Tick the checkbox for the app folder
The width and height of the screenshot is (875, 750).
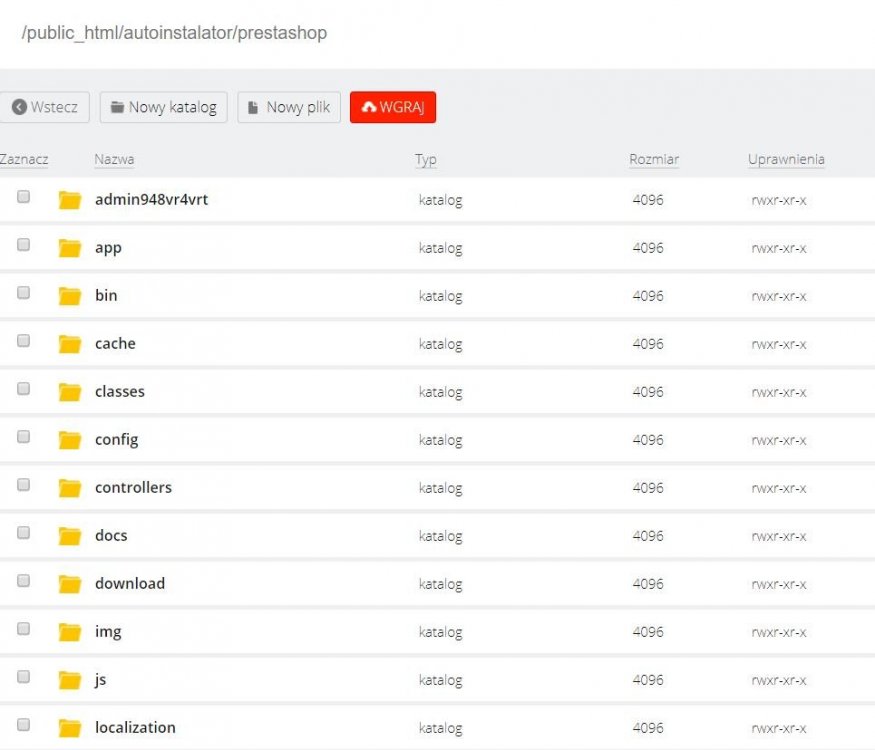[x=23, y=245]
